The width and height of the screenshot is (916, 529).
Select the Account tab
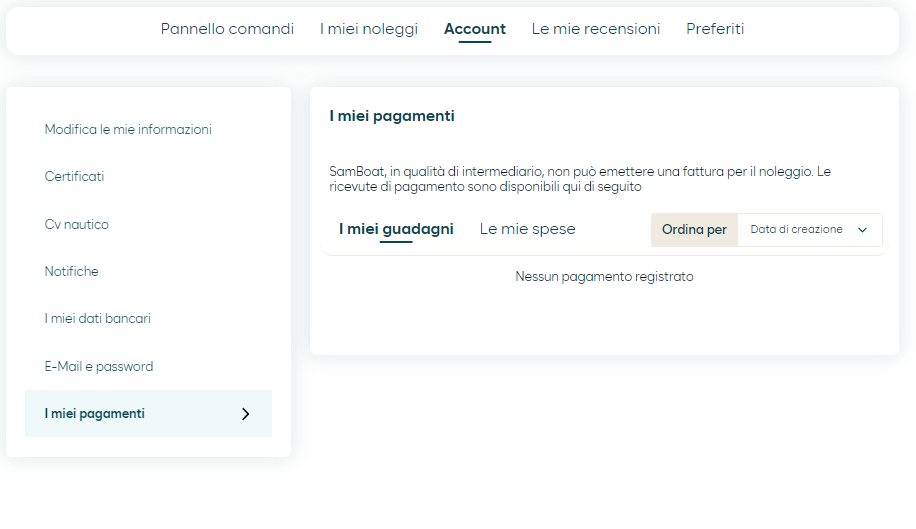(x=475, y=29)
